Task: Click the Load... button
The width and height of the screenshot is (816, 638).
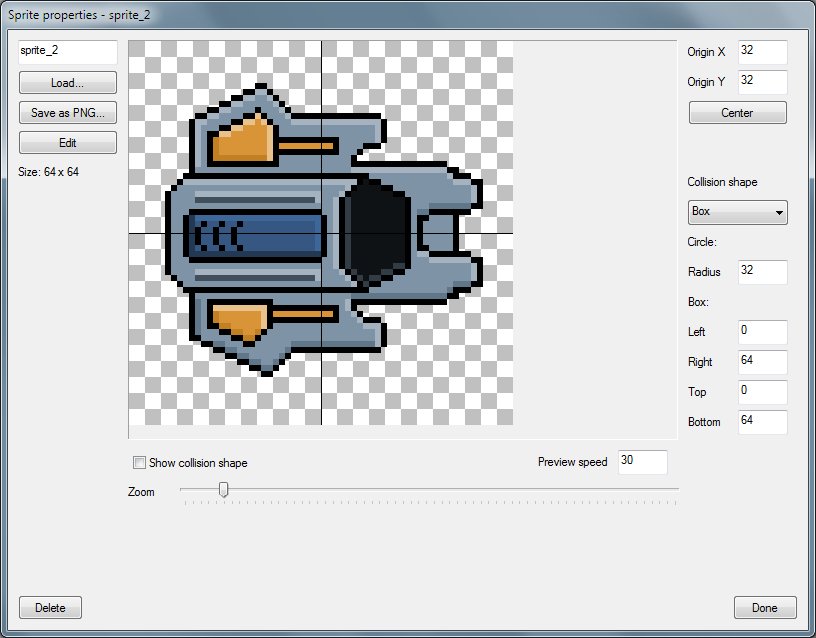Action: 68,83
